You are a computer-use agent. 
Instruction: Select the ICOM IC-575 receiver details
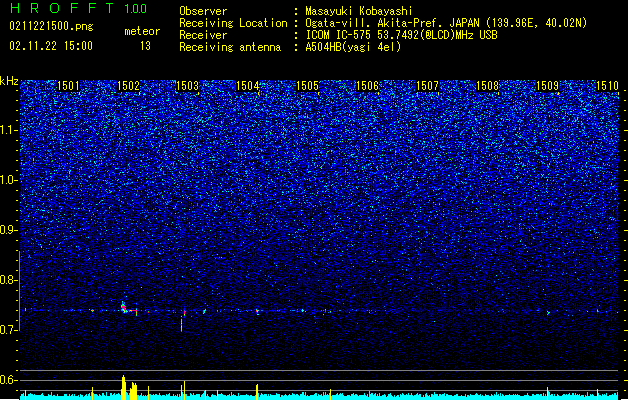(x=402, y=35)
